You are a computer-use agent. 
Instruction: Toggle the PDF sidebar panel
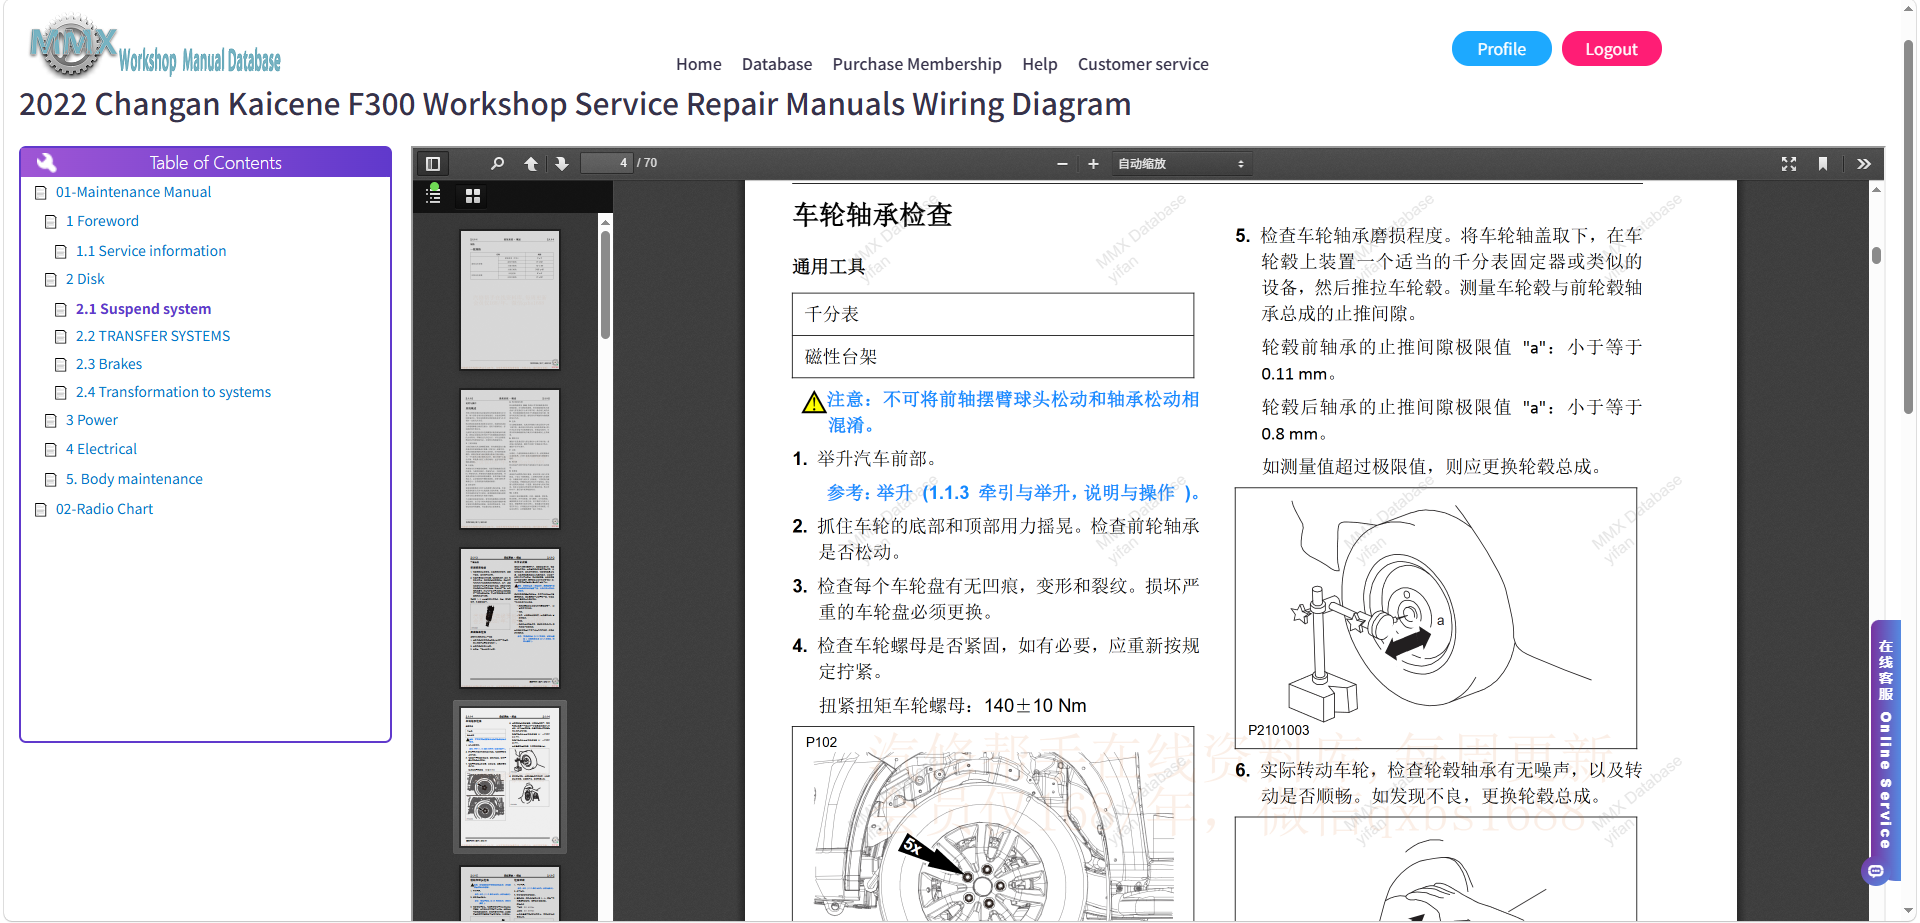(433, 164)
